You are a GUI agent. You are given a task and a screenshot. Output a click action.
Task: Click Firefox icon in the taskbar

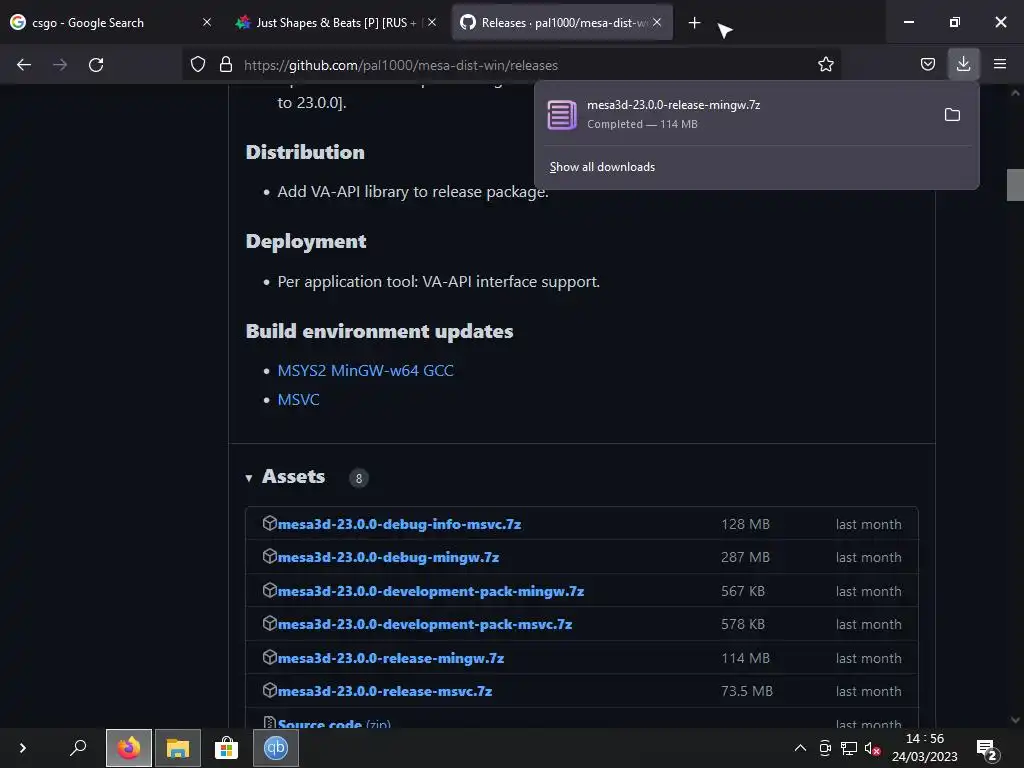pyautogui.click(x=129, y=748)
